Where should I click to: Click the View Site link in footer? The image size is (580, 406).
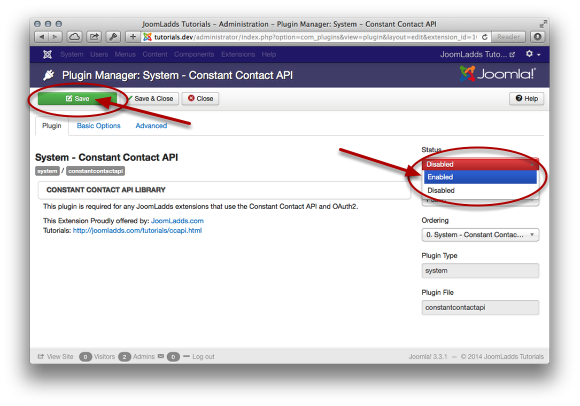click(x=55, y=356)
